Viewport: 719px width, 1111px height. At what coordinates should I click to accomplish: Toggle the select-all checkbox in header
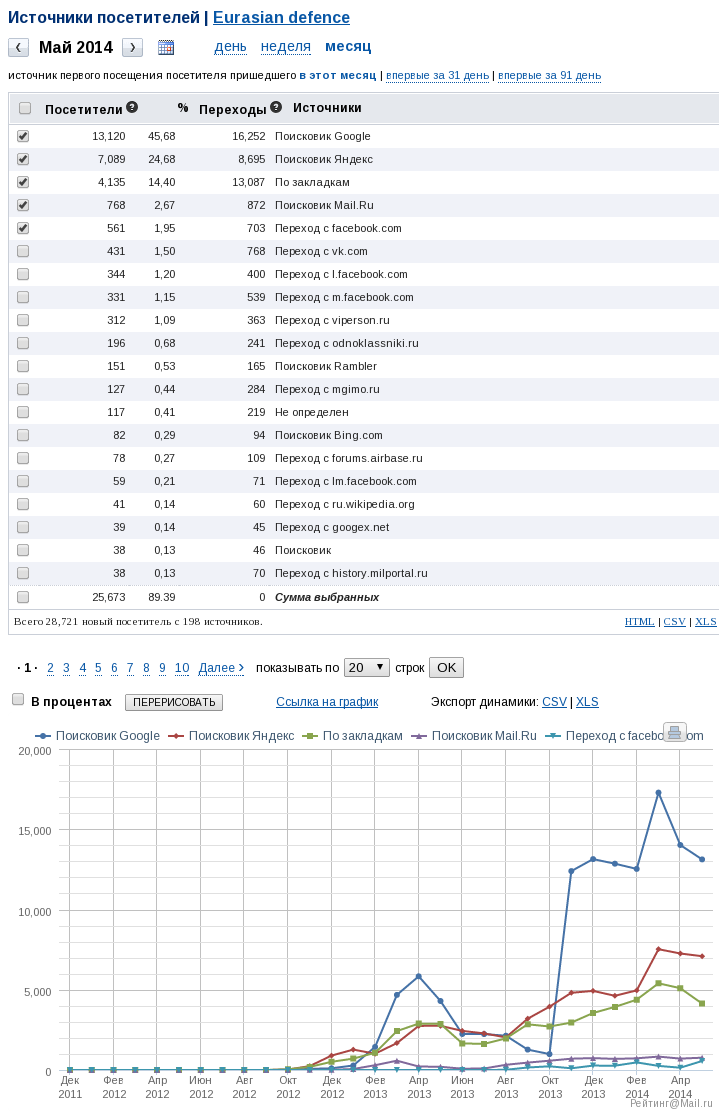click(x=25, y=108)
